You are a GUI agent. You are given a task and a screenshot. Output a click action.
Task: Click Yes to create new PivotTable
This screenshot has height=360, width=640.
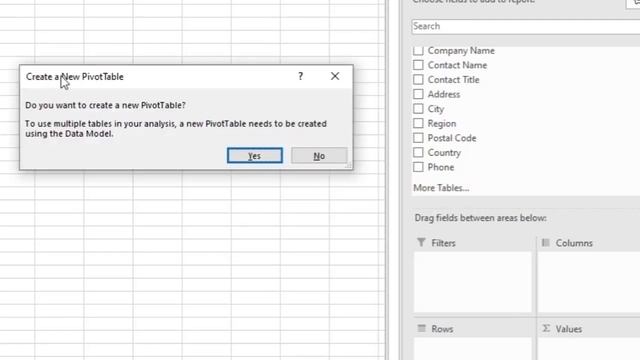click(x=255, y=156)
